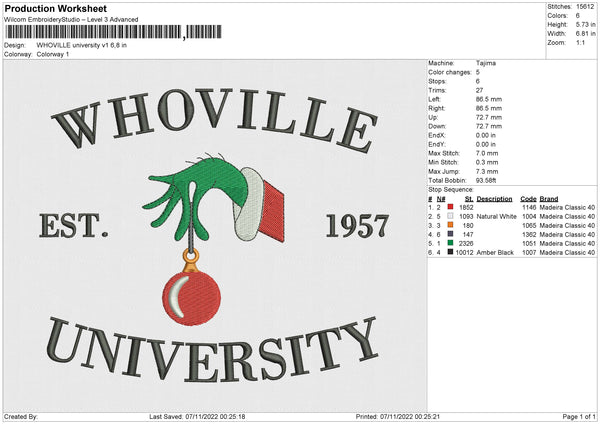Click the Stitches value '15612'
600x424 pixels.
(585, 7)
